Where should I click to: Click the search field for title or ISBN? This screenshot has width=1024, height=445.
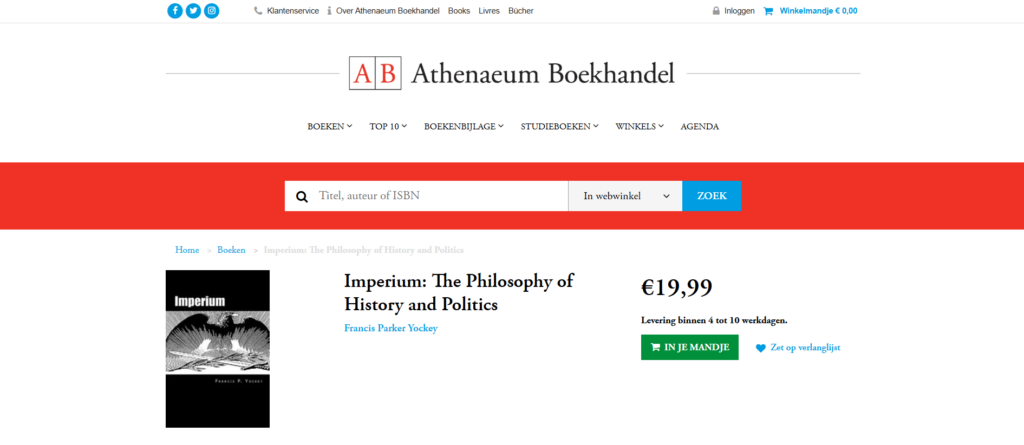tap(440, 196)
